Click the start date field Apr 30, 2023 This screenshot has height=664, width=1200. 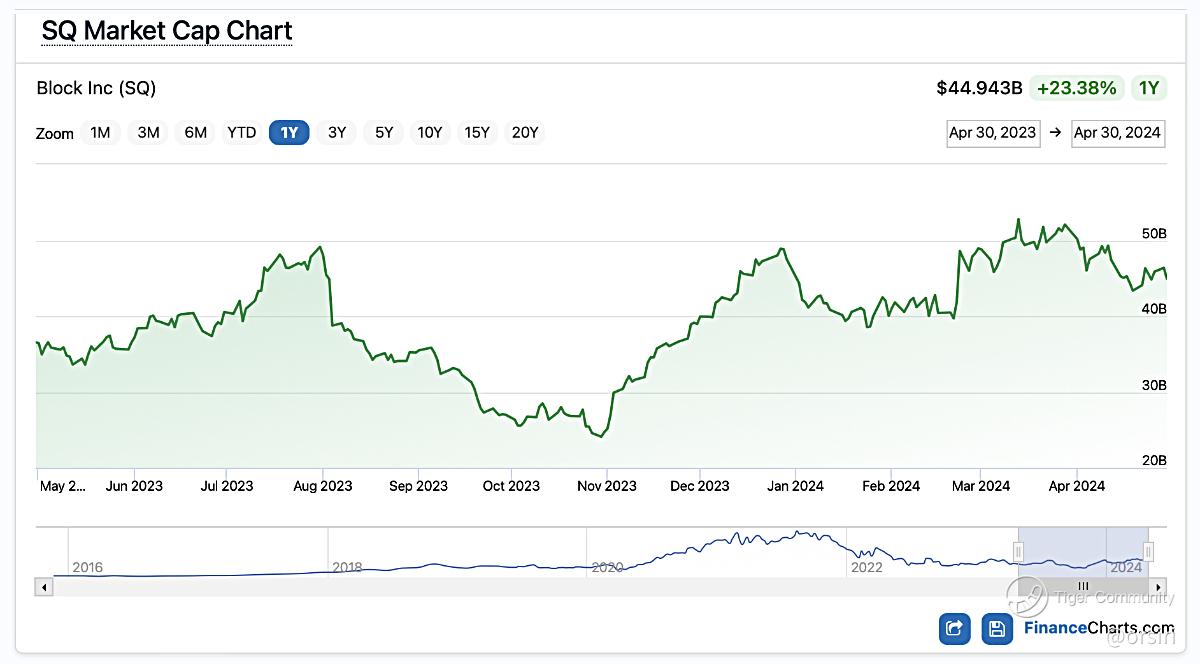tap(993, 133)
